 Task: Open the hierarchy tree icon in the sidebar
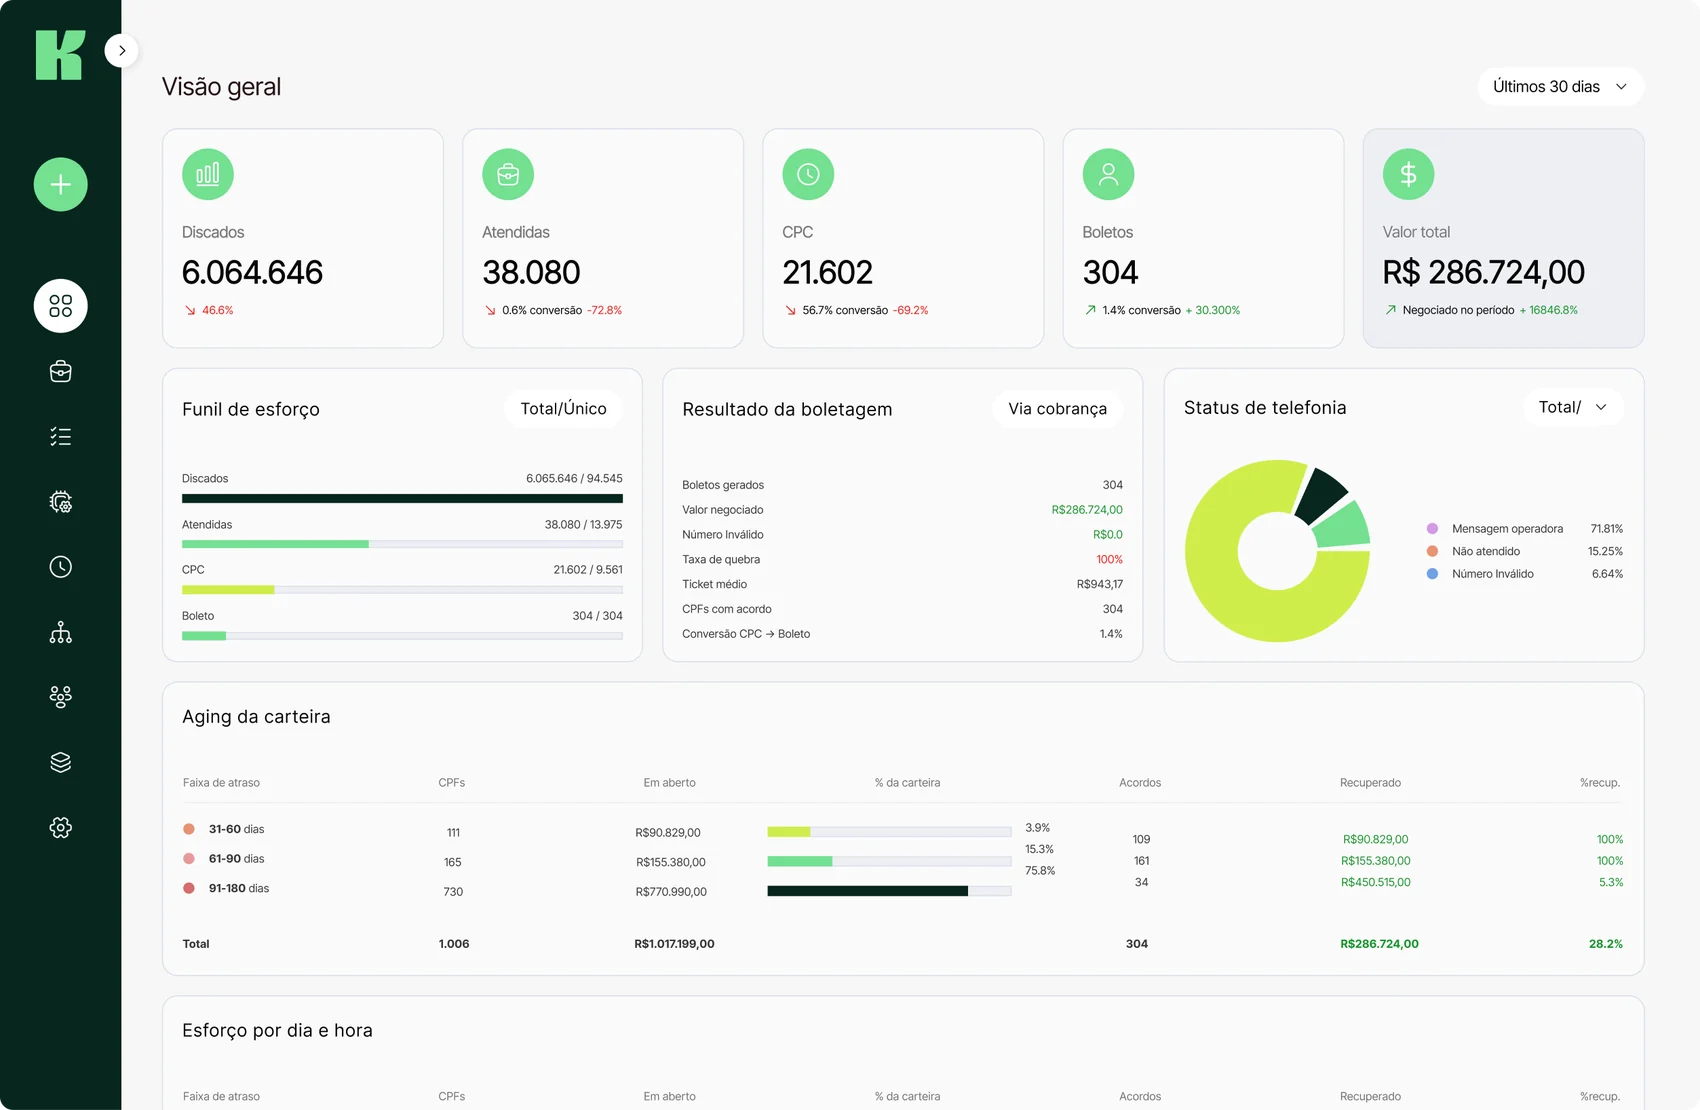point(61,632)
